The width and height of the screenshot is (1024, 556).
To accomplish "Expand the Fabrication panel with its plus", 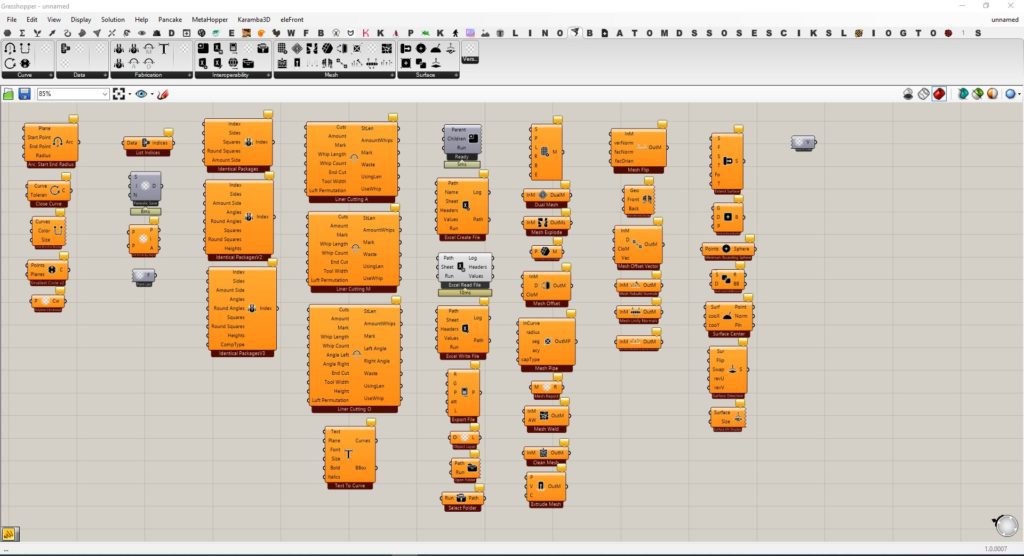I will click(189, 75).
